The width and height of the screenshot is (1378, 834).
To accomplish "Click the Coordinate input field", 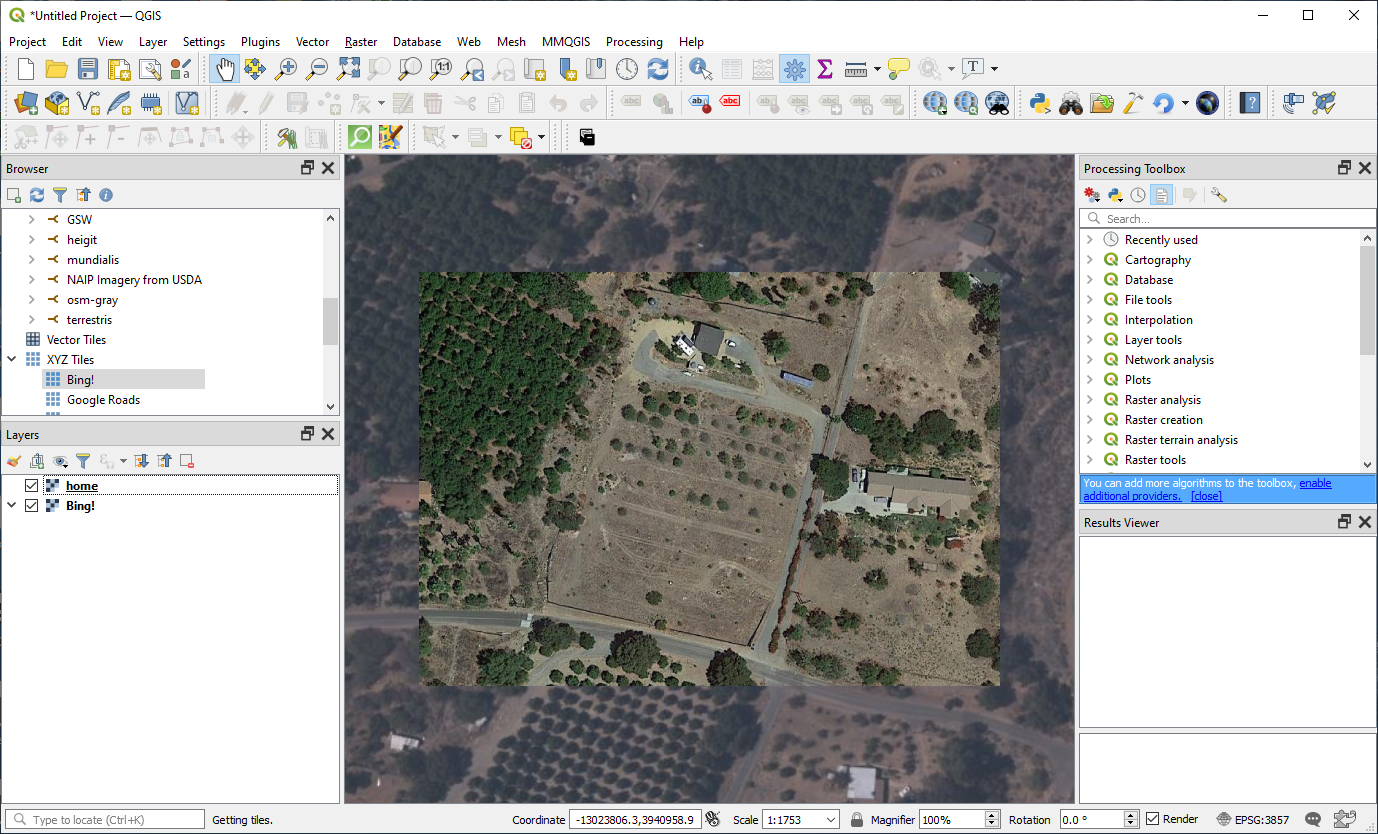I will click(635, 819).
